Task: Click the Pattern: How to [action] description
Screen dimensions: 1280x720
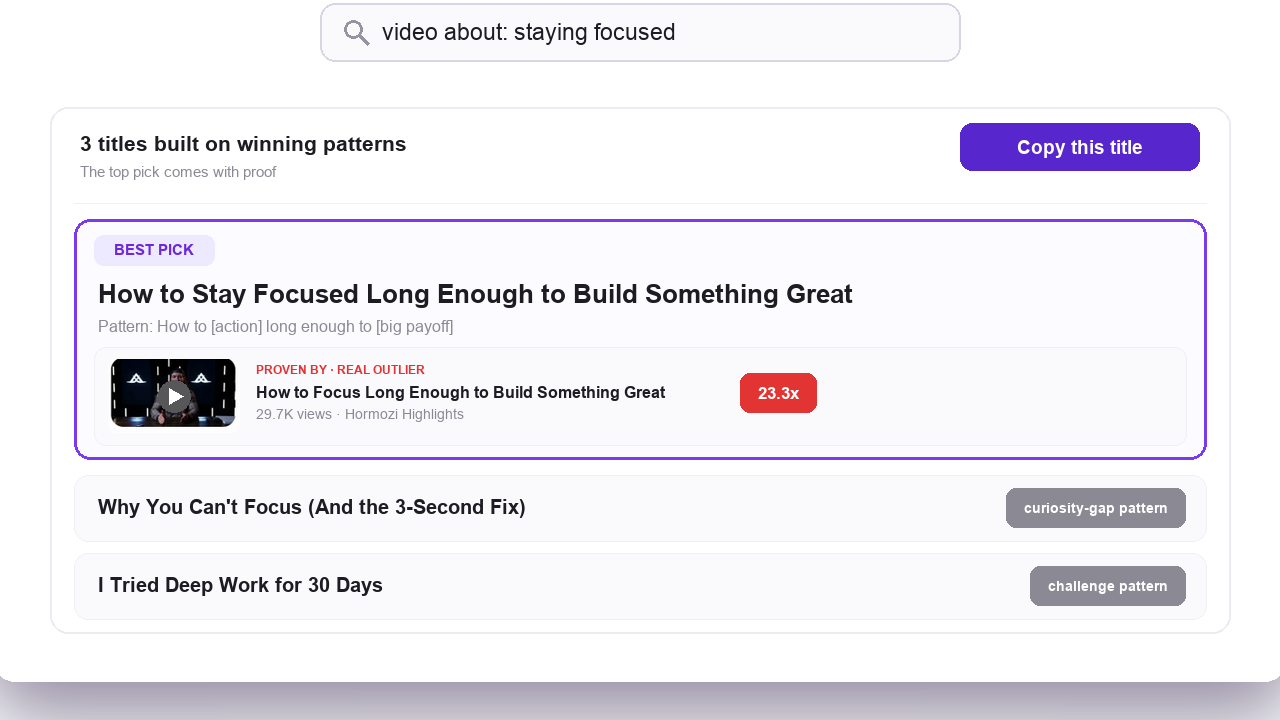Action: [x=276, y=327]
